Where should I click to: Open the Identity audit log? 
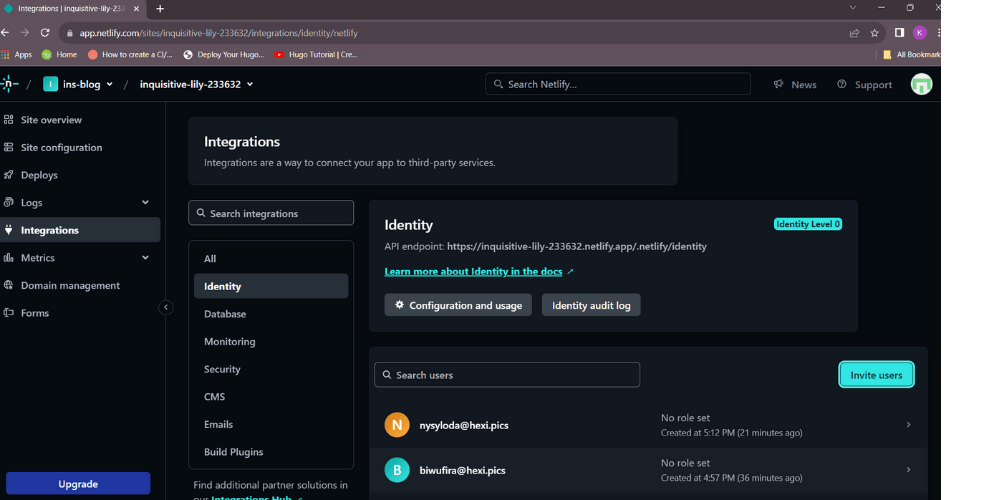591,305
